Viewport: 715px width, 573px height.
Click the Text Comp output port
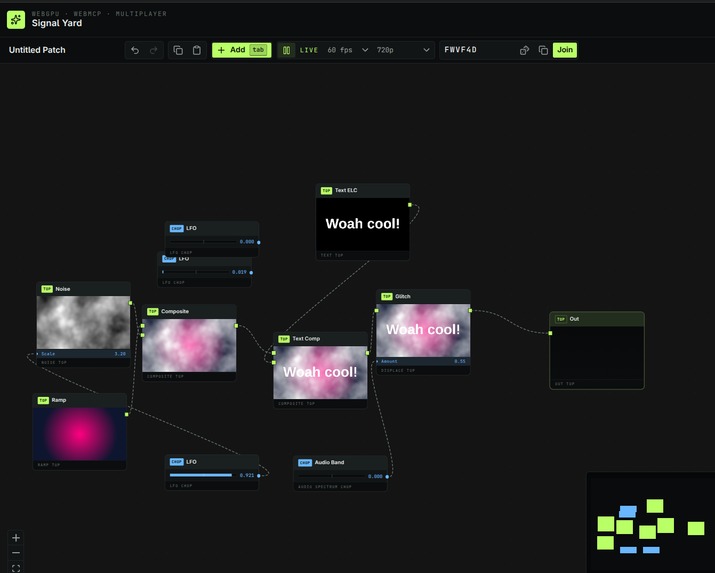tap(368, 352)
